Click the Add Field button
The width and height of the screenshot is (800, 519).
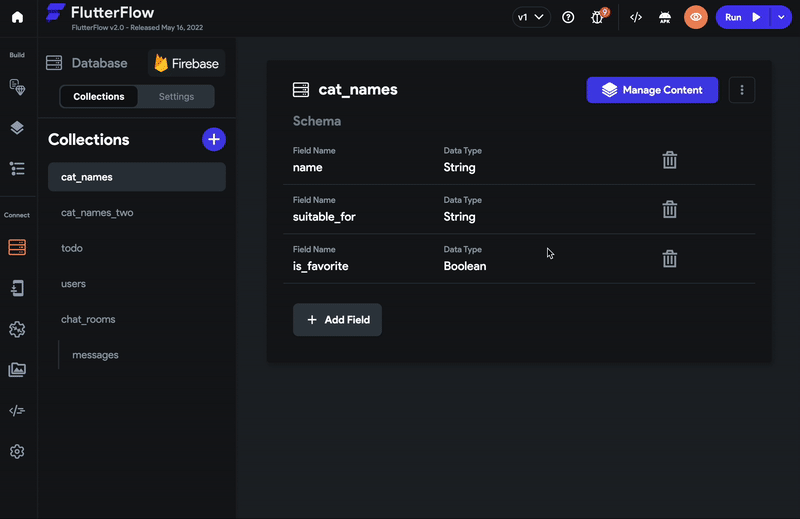pos(337,320)
